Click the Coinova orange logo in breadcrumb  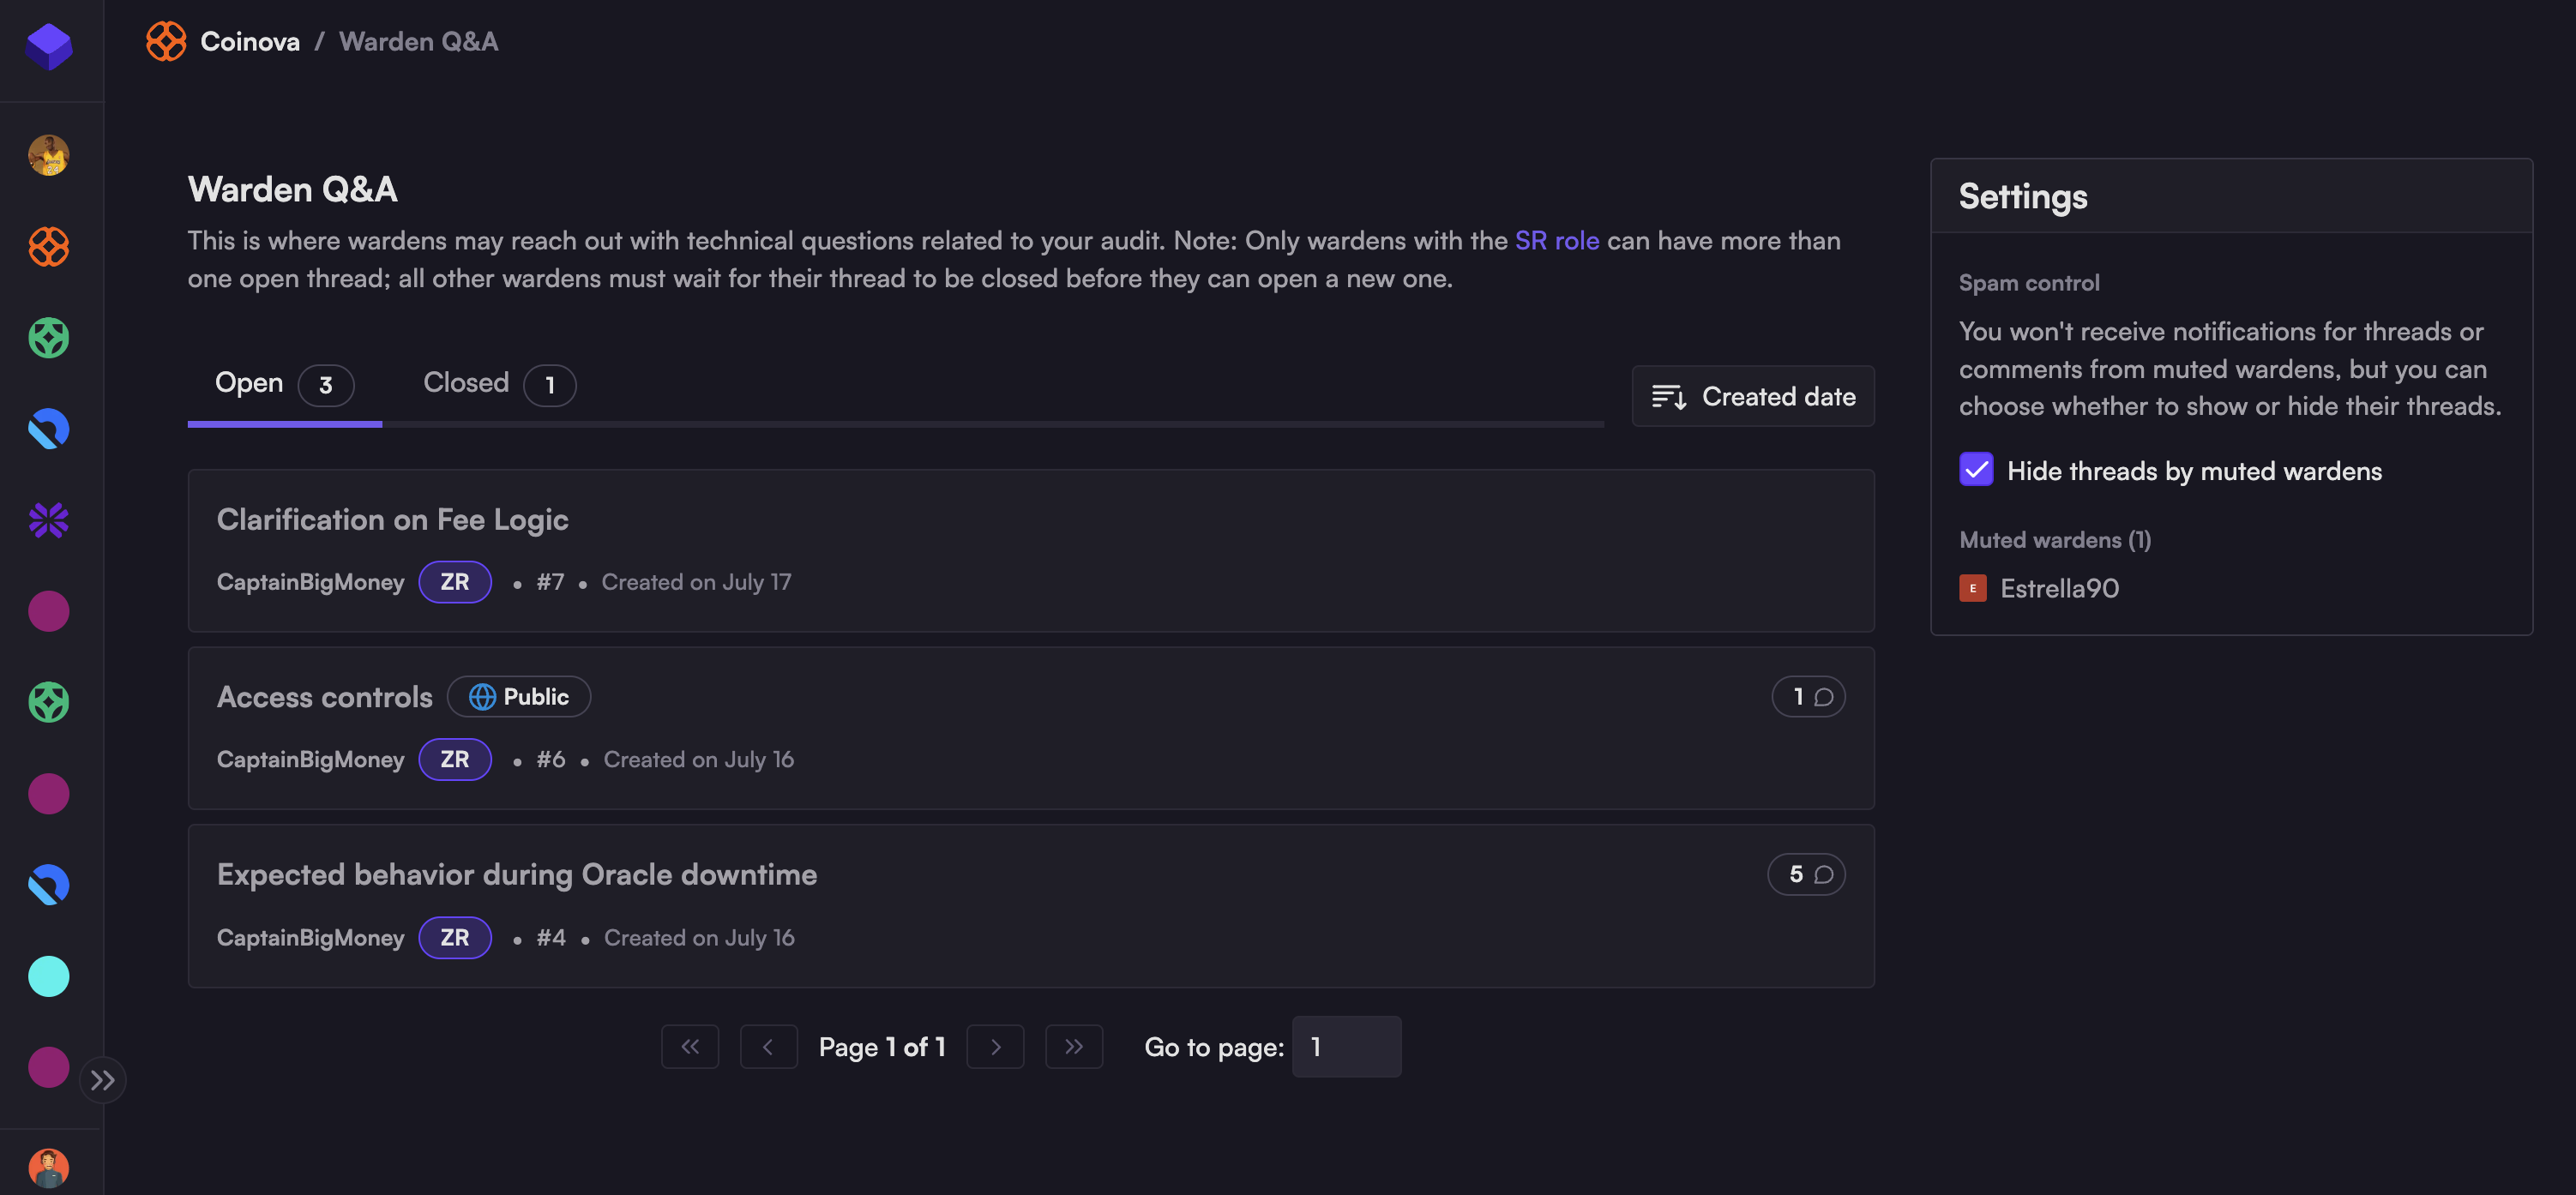[x=166, y=41]
